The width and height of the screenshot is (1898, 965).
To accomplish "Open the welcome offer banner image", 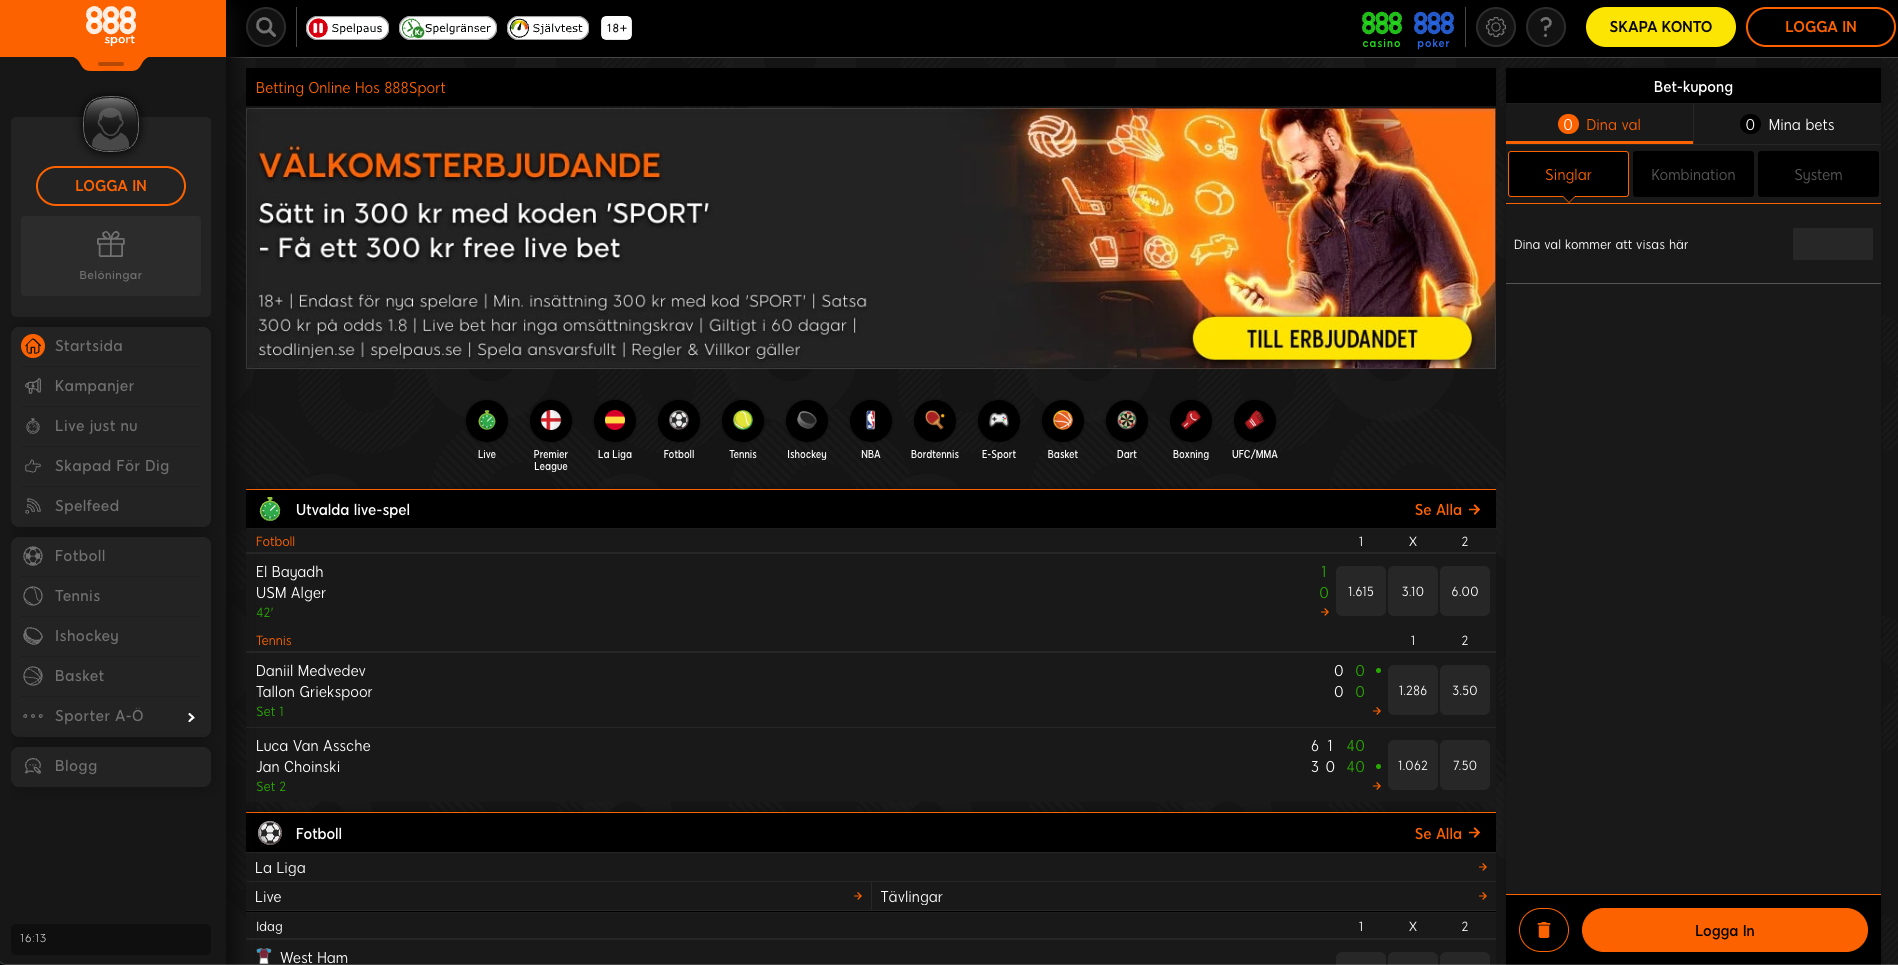I will pos(871,239).
